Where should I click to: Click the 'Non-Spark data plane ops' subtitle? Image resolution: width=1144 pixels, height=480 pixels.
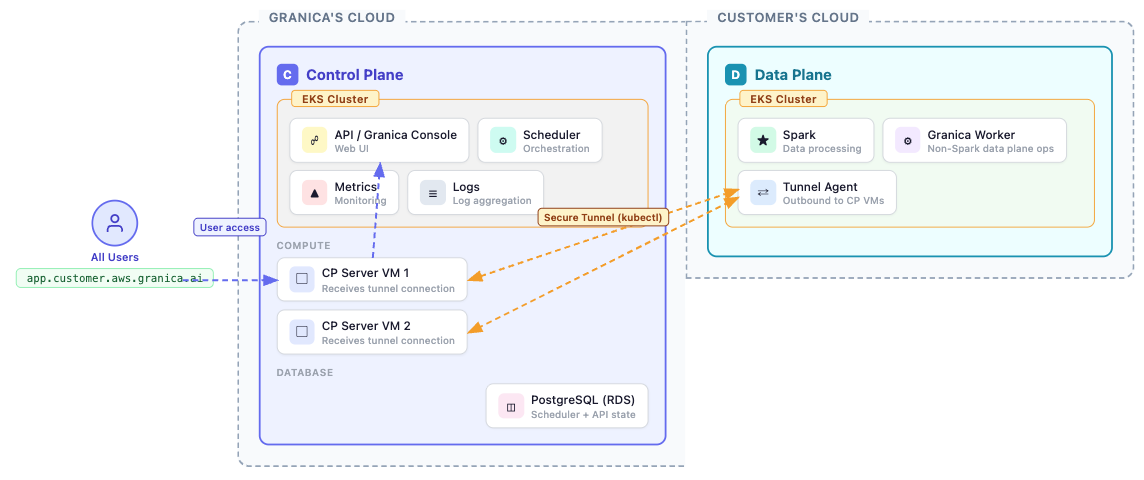(992, 149)
